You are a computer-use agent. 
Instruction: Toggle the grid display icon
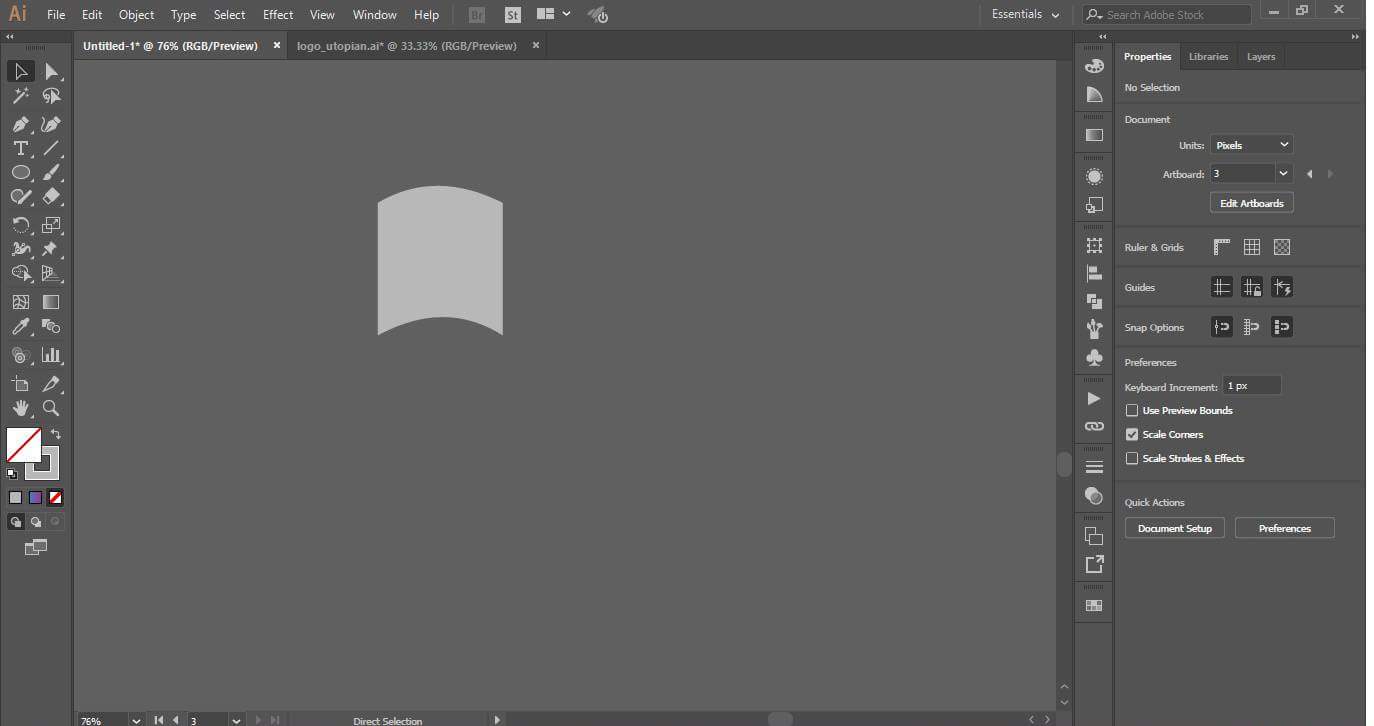click(1252, 247)
